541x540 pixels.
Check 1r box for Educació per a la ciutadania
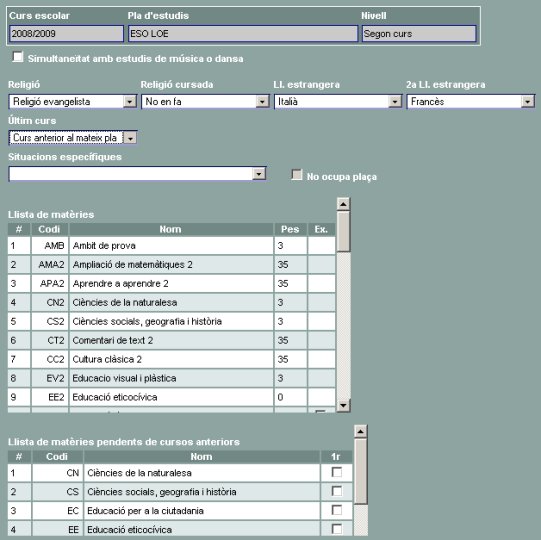(337, 510)
